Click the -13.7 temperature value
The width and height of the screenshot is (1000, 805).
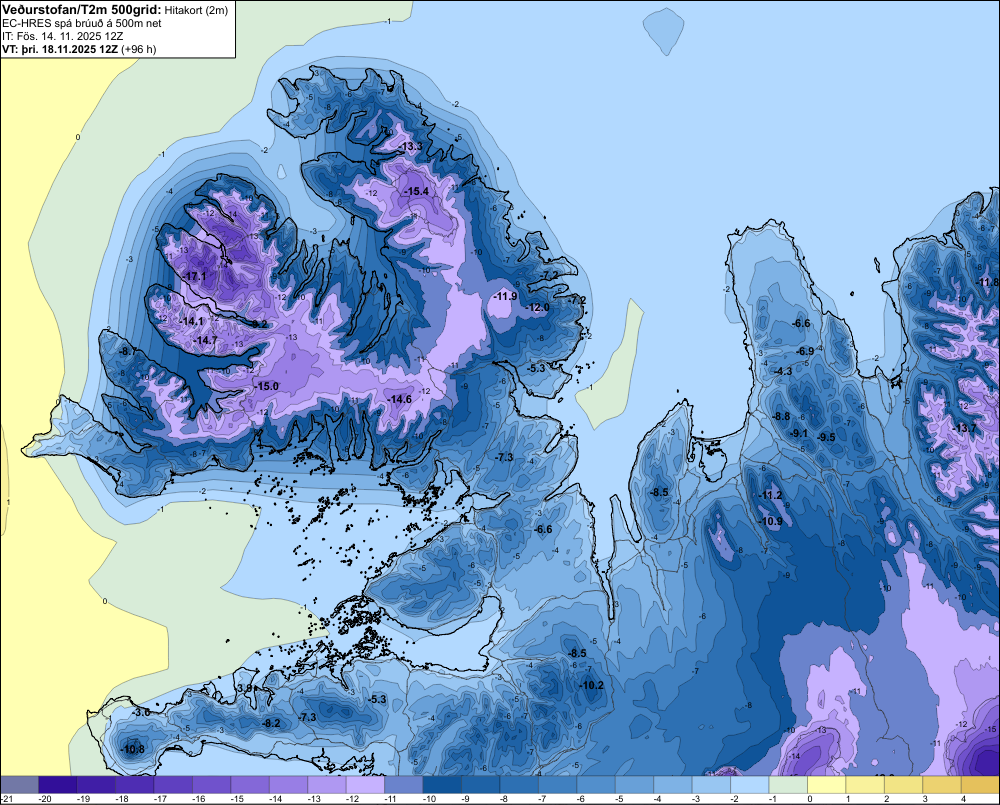pyautogui.click(x=964, y=429)
